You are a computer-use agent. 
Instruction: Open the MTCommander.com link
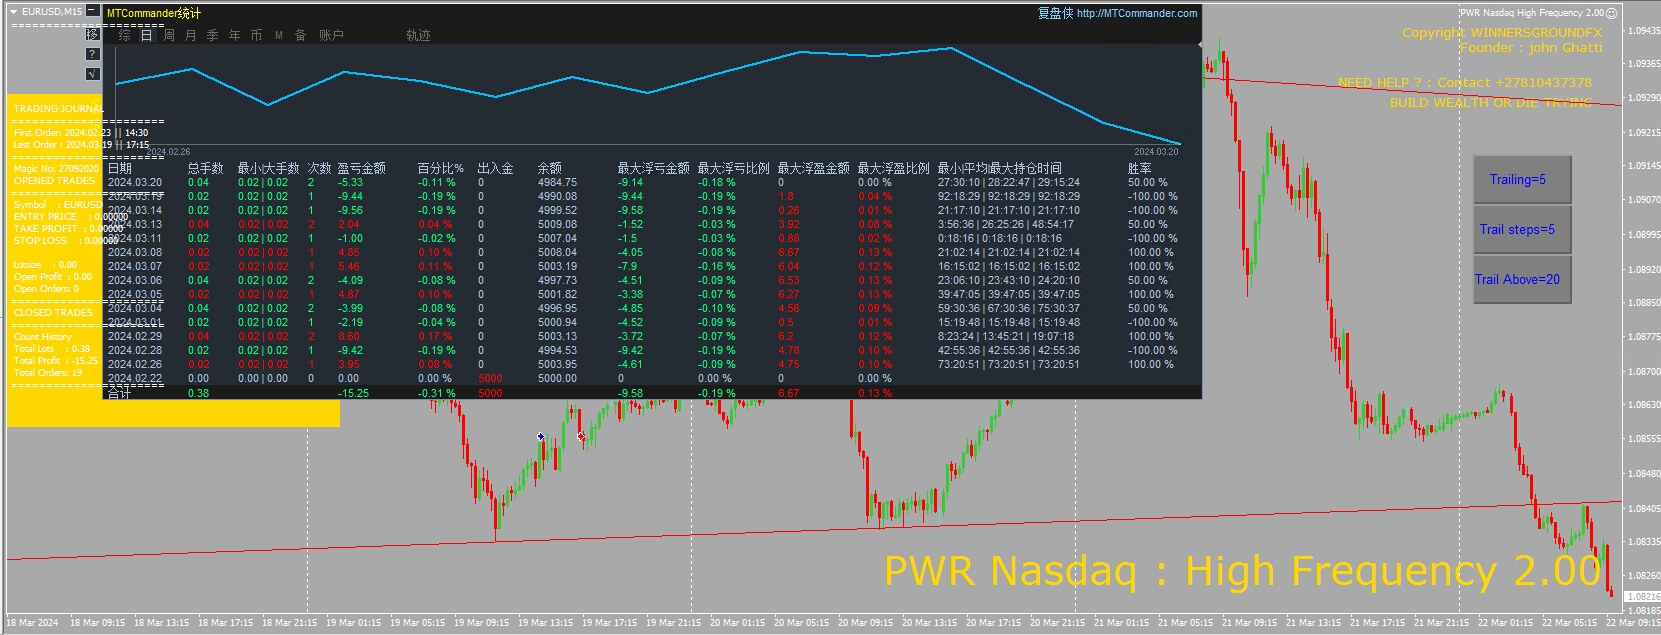1137,13
